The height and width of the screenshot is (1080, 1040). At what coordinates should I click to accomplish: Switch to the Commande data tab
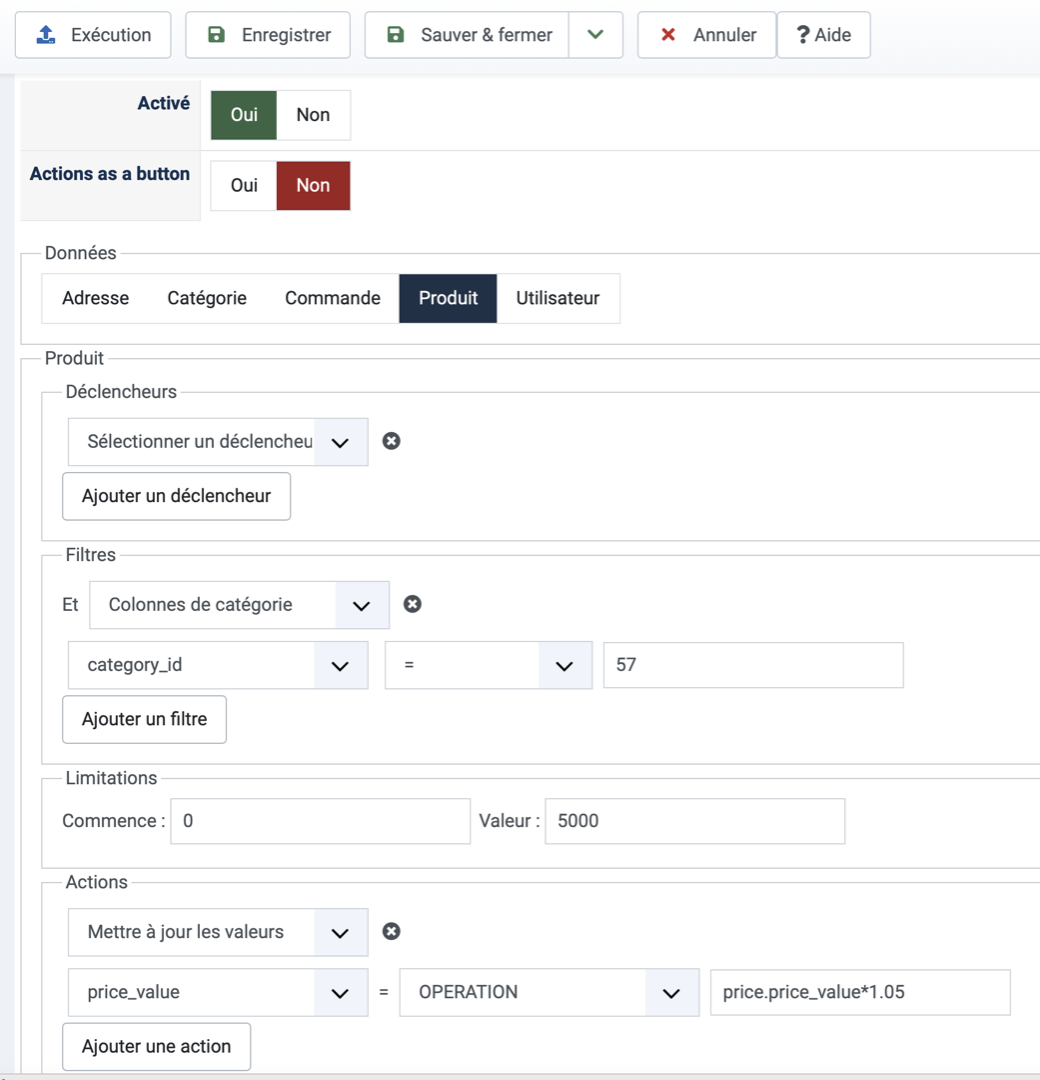click(332, 298)
